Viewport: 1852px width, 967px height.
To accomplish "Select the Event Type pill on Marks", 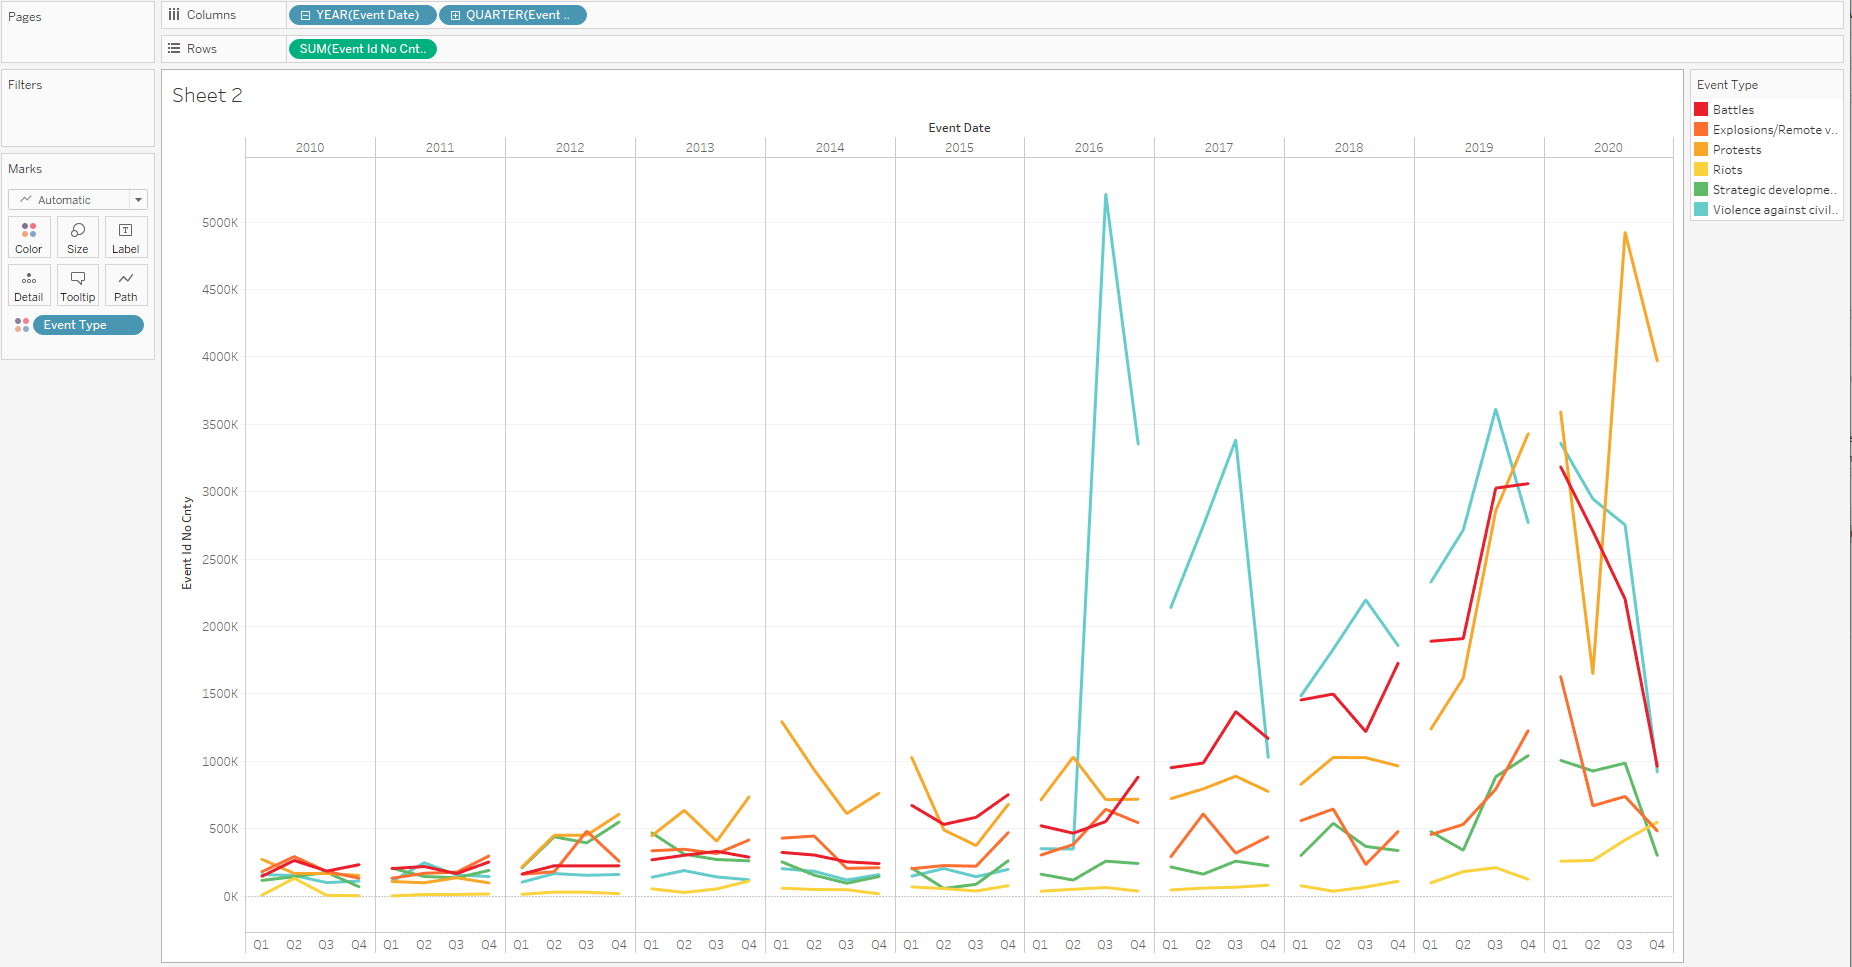I will pos(88,325).
